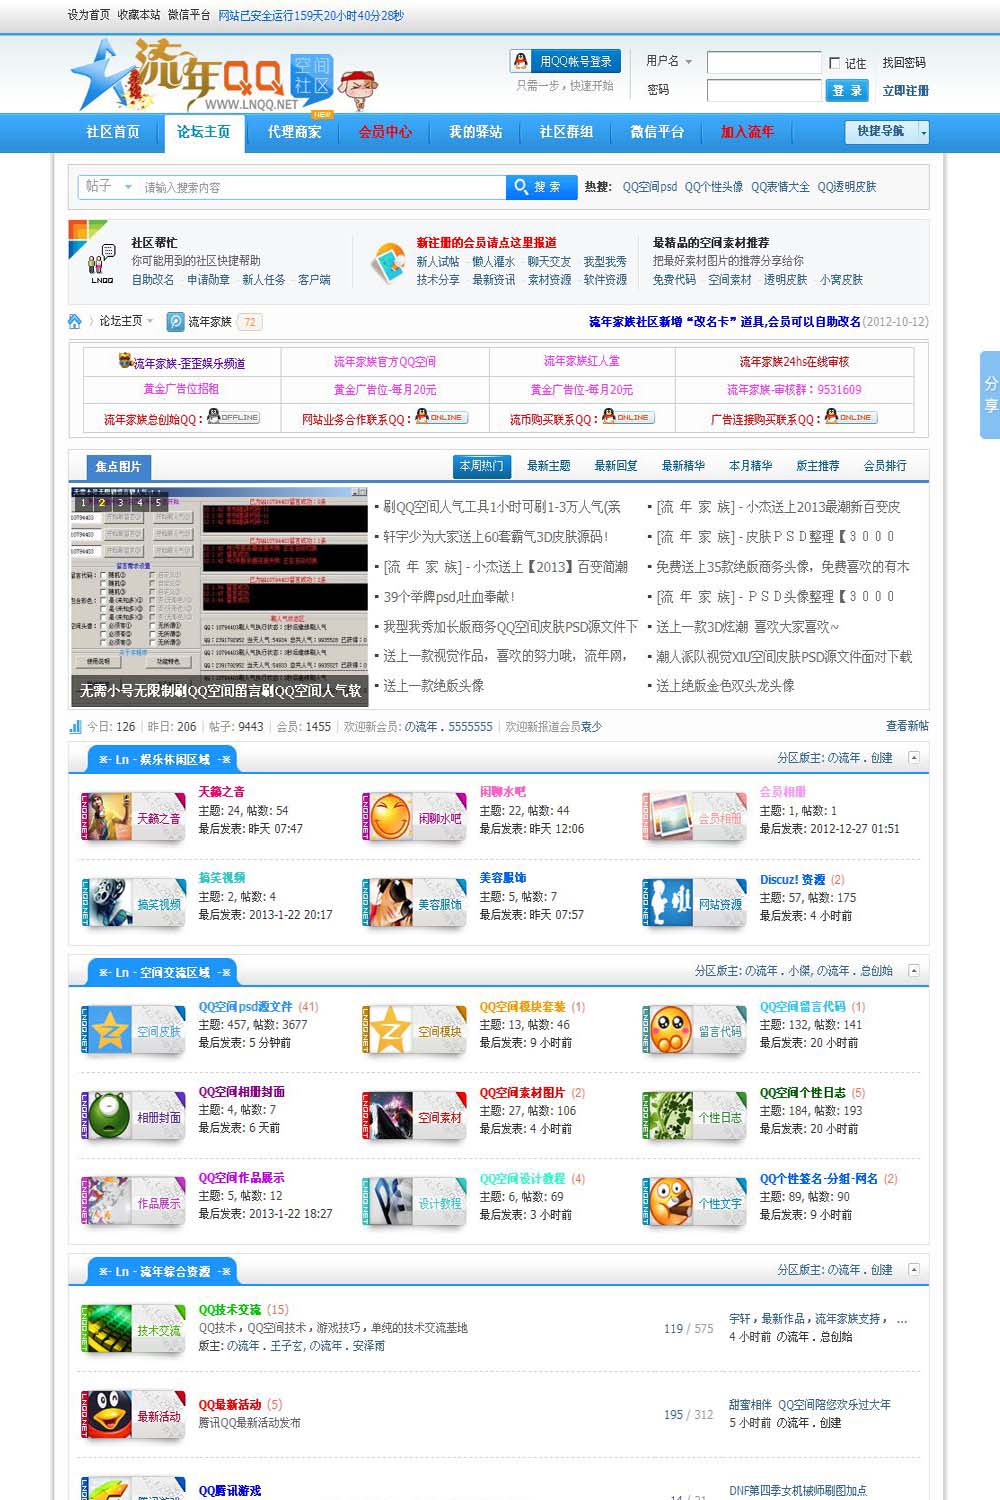Screen dimensions: 1000x1500
Task: Click the statistics bar chart icon
Action: (x=75, y=727)
